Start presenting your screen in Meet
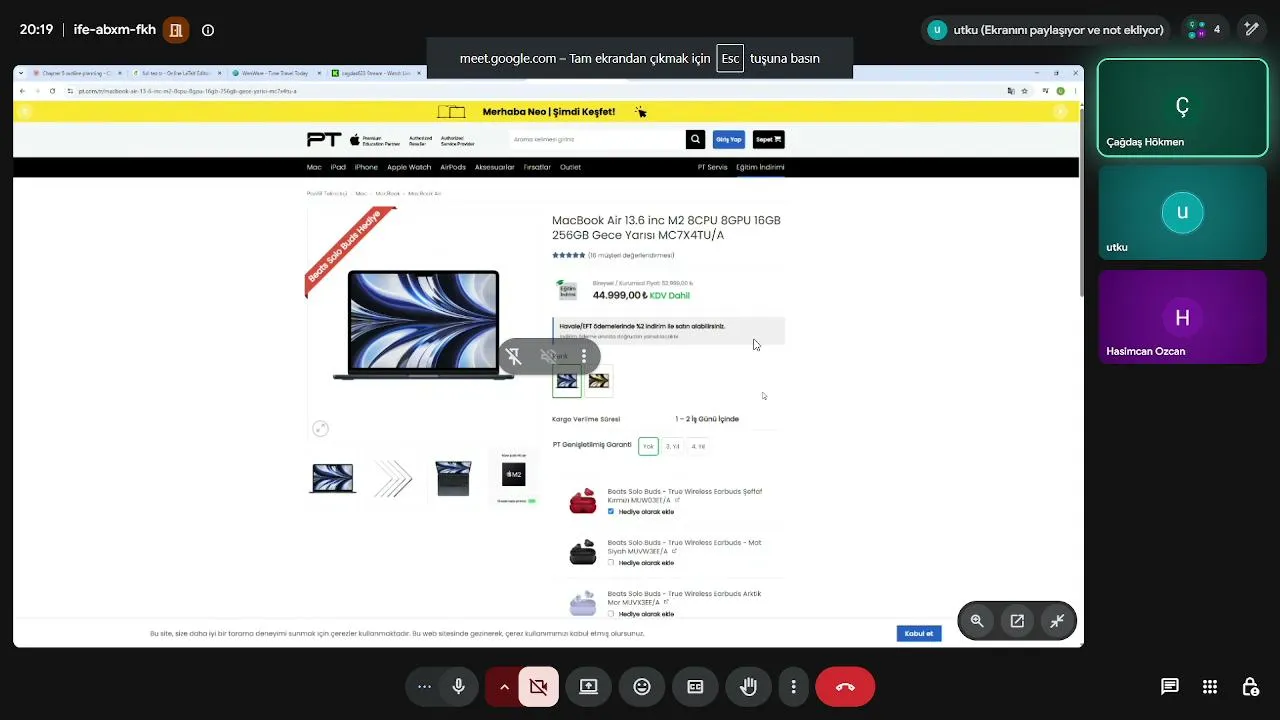 click(x=589, y=687)
